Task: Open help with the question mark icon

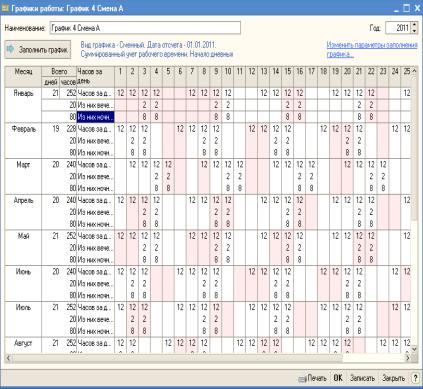Action: coord(415,378)
